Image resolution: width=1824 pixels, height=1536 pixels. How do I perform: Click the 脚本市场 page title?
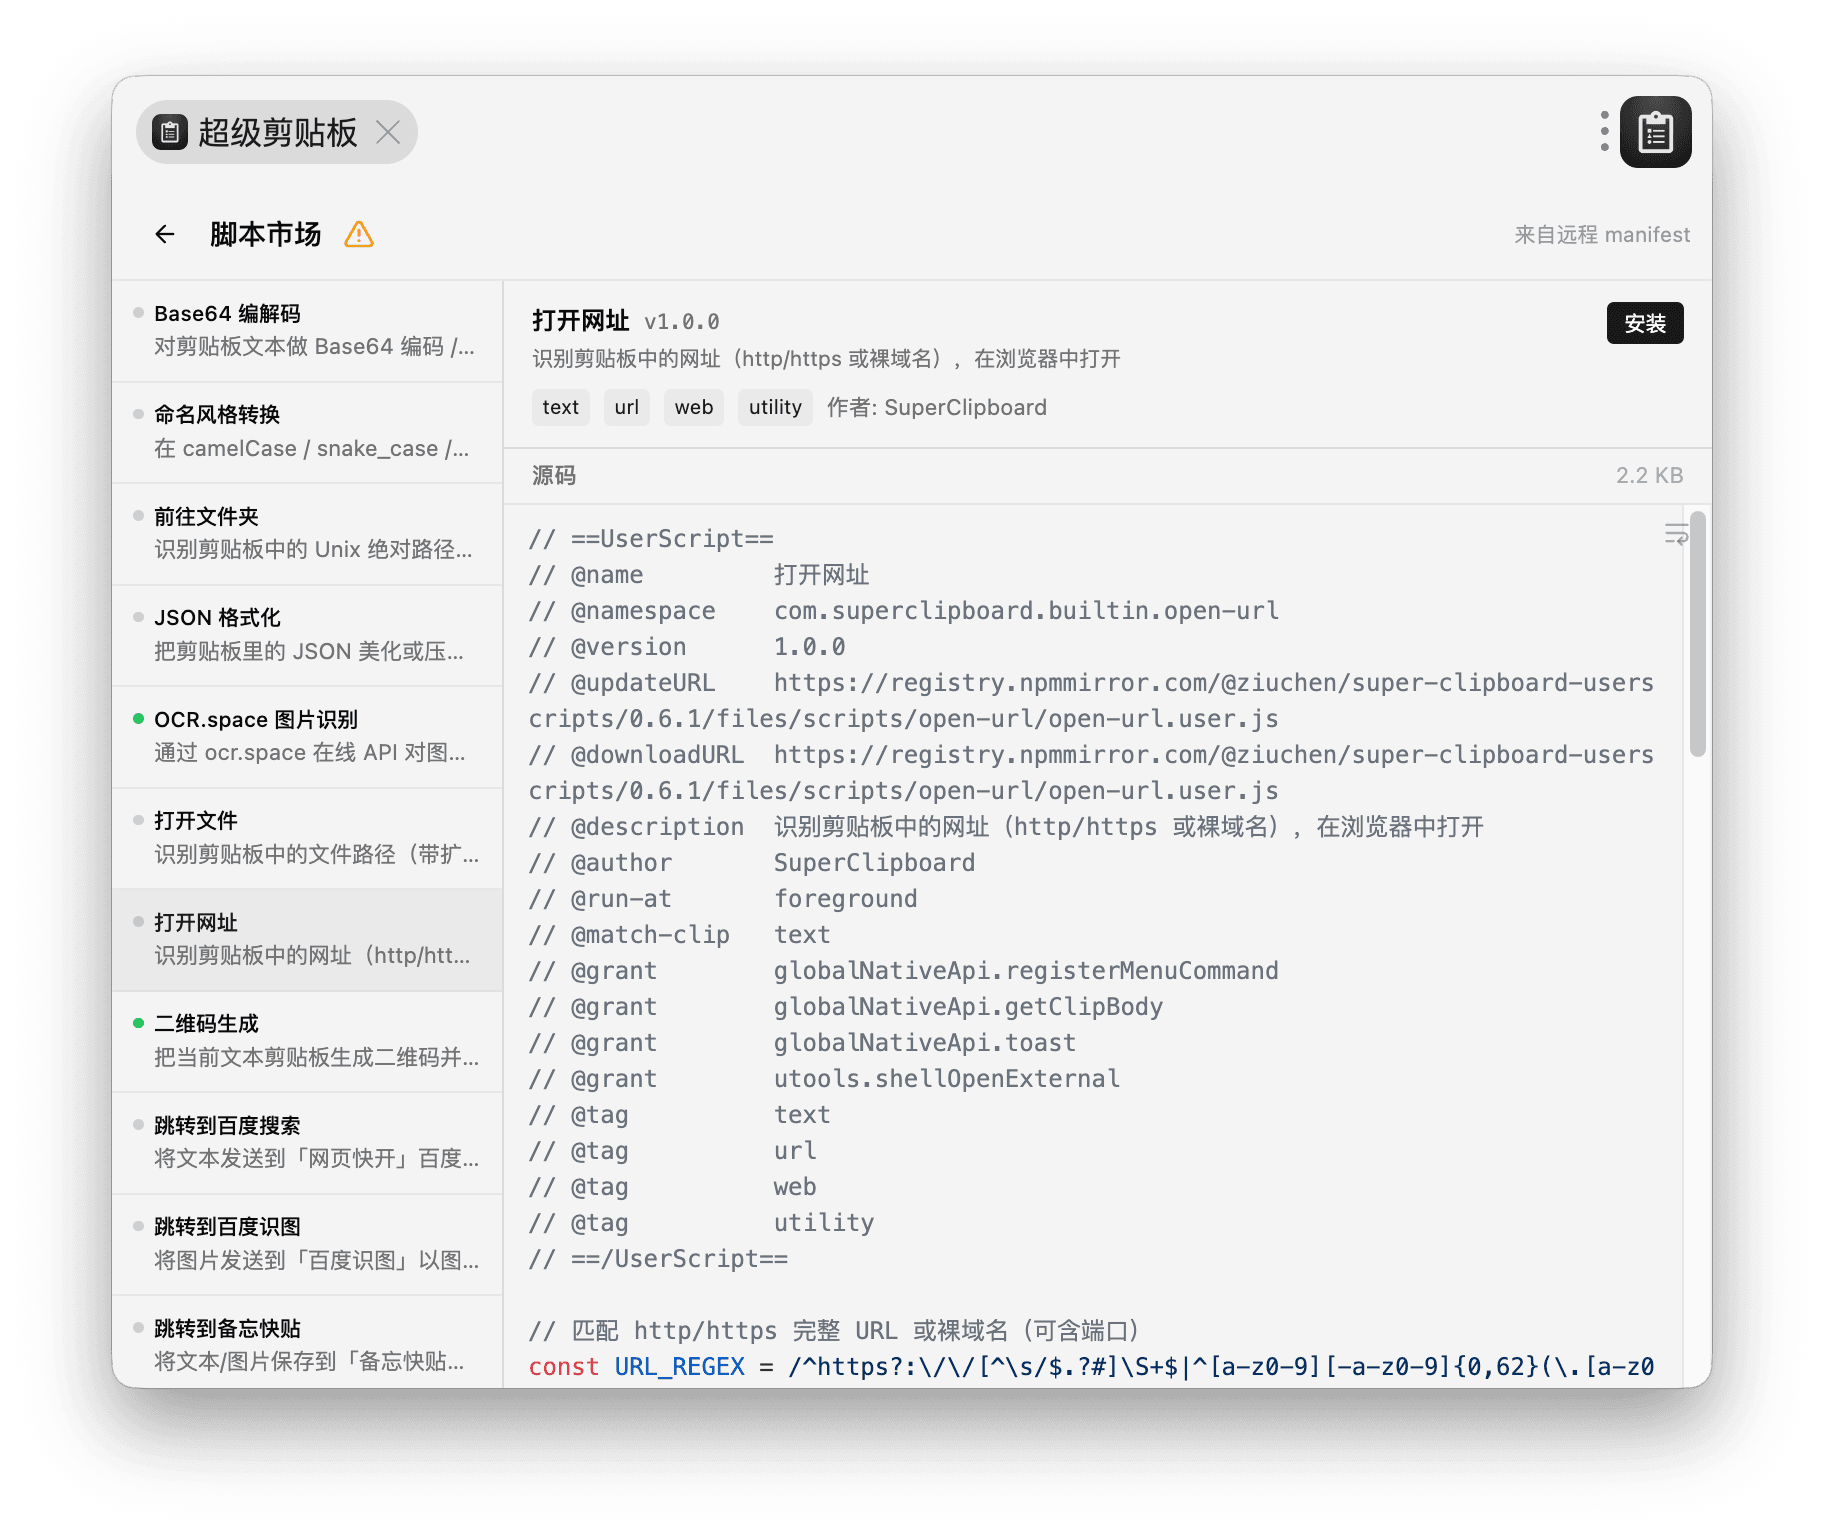[265, 234]
